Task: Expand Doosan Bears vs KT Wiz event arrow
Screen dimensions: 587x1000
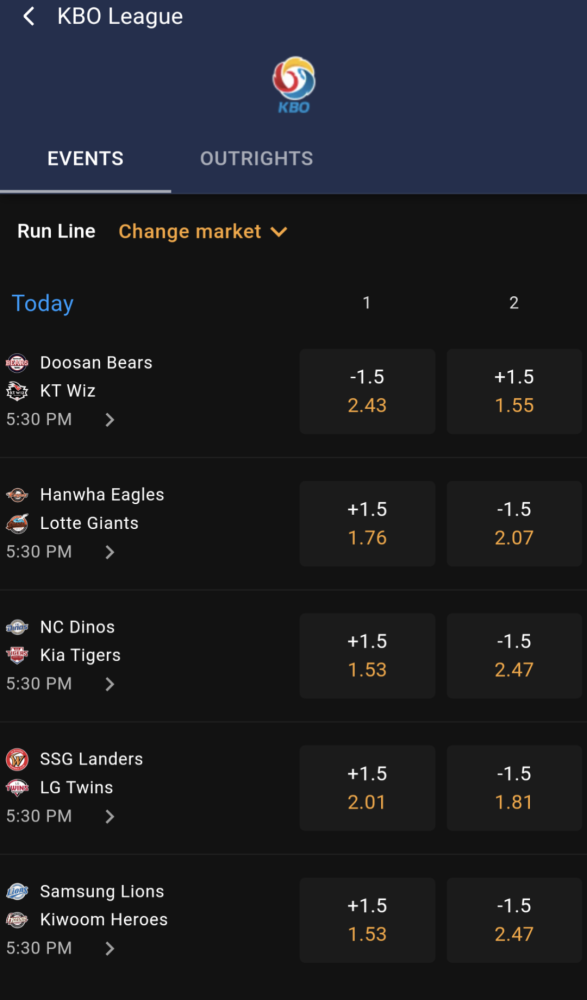Action: tap(110, 420)
